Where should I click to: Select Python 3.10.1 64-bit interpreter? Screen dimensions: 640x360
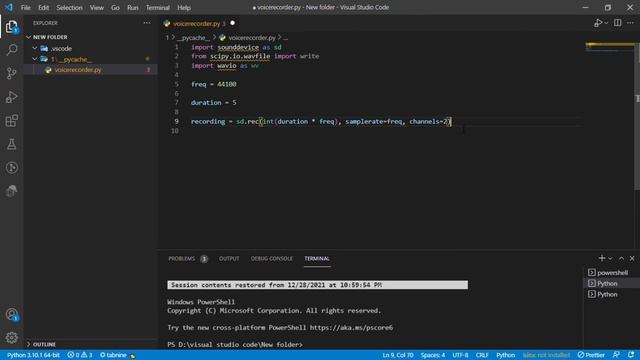(33, 355)
